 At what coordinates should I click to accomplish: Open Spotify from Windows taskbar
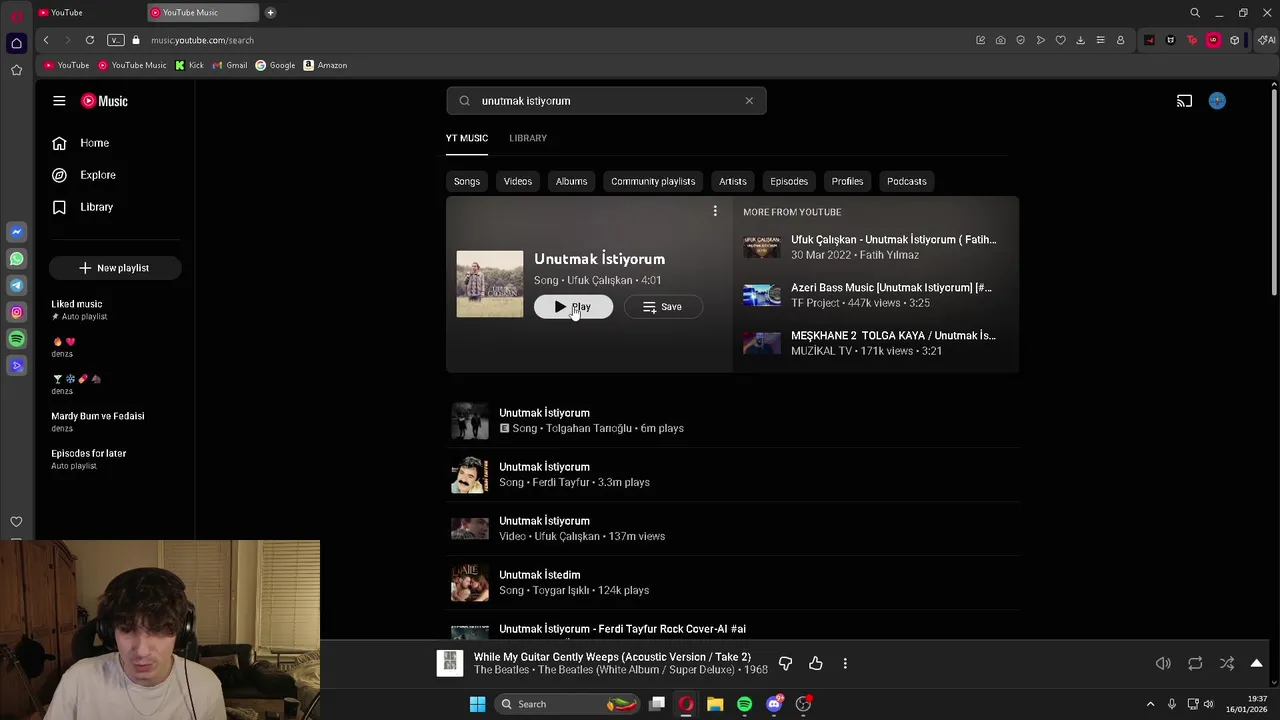click(744, 704)
